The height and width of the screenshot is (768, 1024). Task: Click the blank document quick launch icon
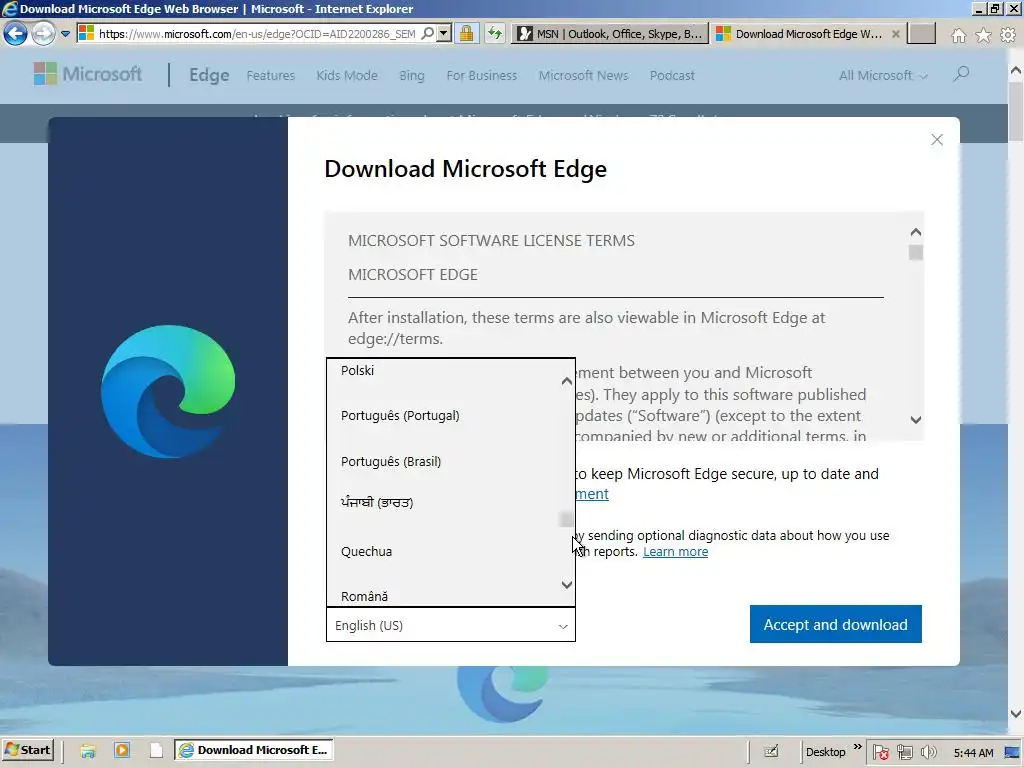[x=156, y=750]
